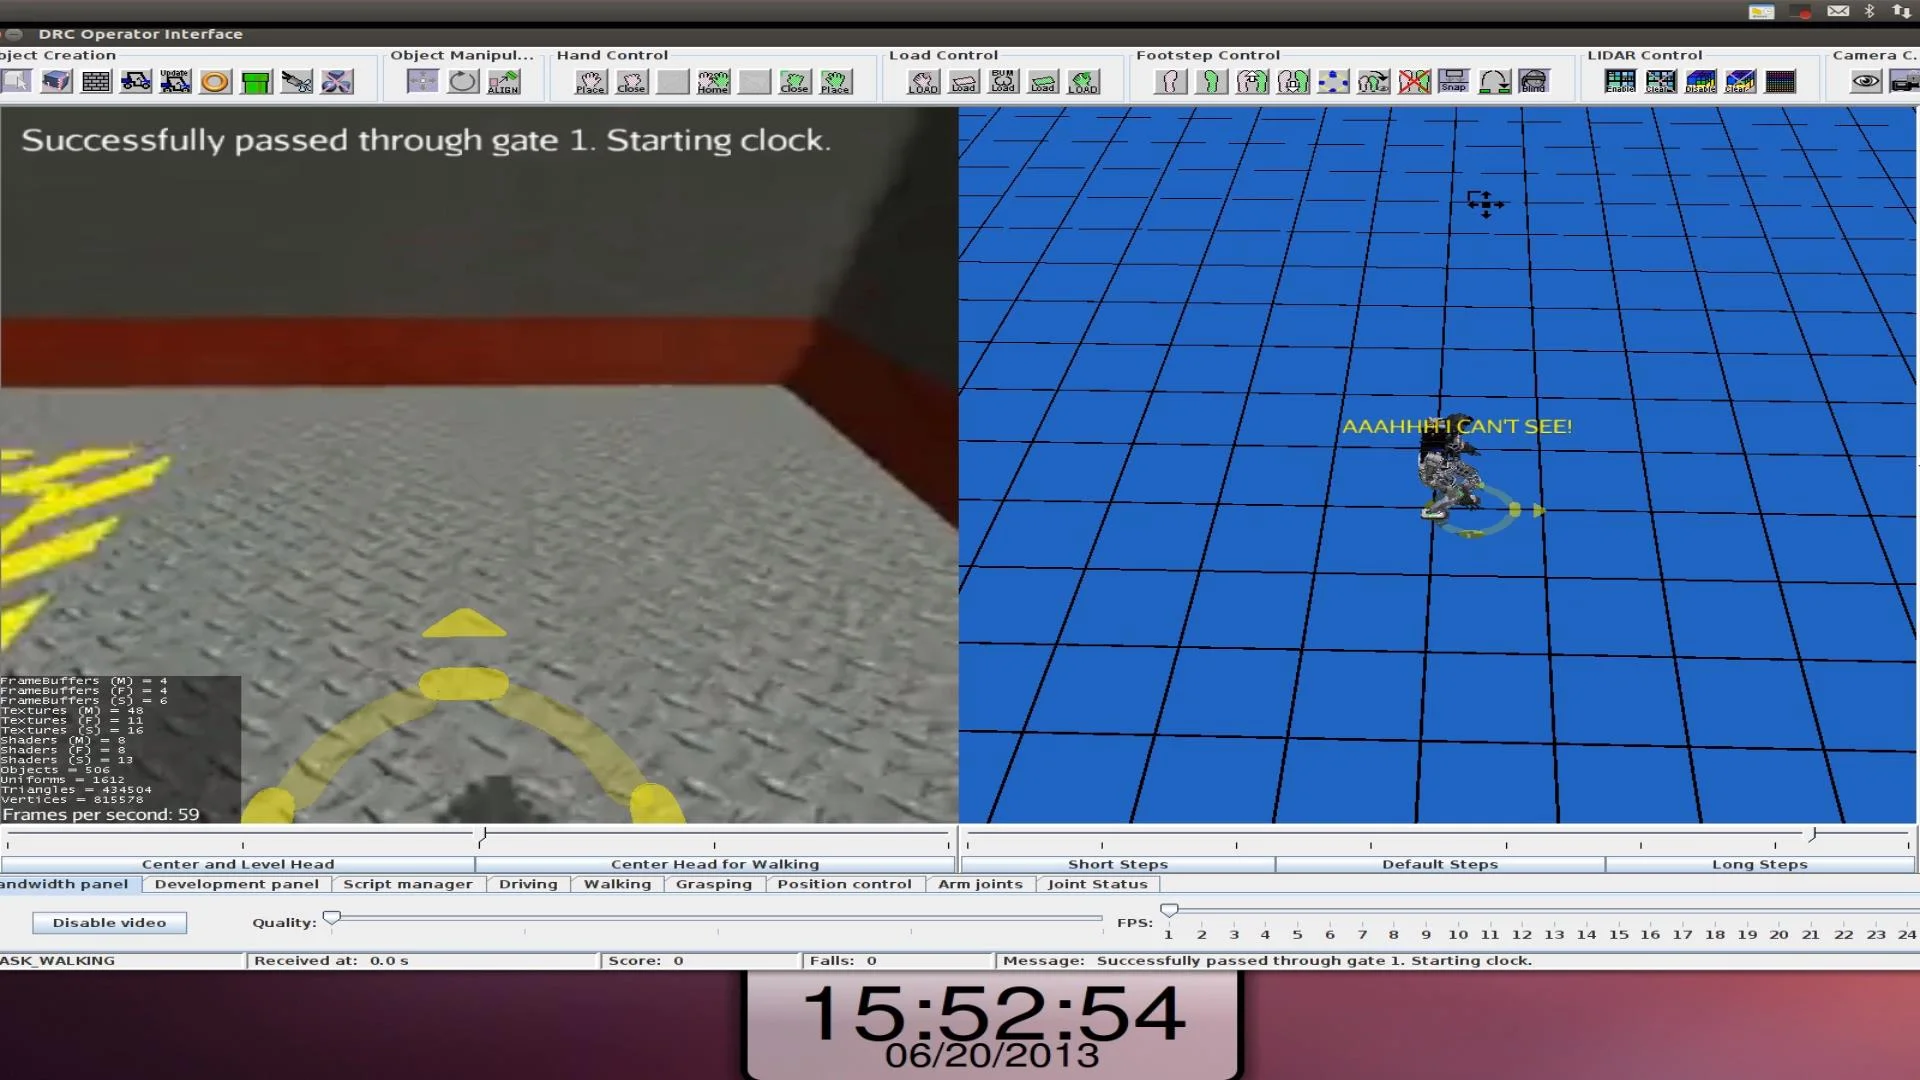Viewport: 1920px width, 1080px height.
Task: Click the 'Frames per second: 59' readout
Action: 101,815
